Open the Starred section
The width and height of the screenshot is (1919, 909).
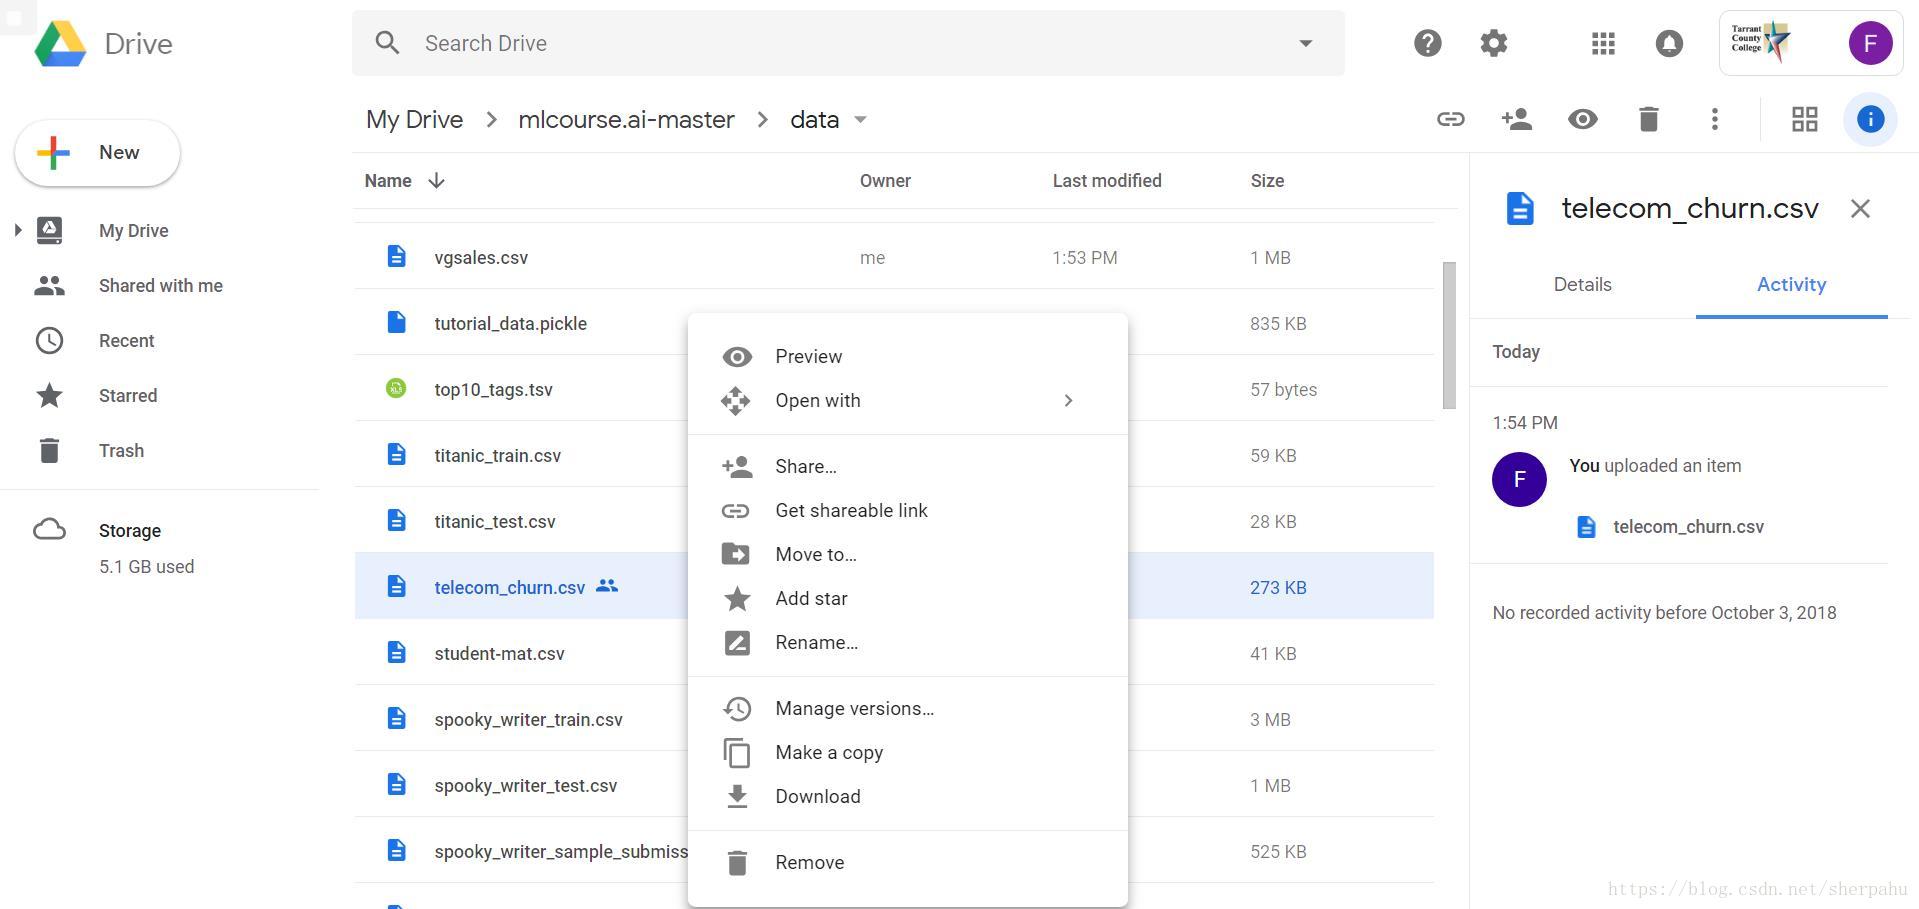(x=127, y=396)
